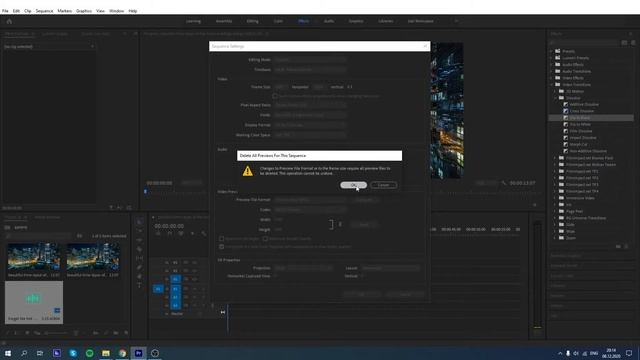The width and height of the screenshot is (640, 360).
Task: Click the new custom bin icon in Effects panel
Action: (618, 247)
